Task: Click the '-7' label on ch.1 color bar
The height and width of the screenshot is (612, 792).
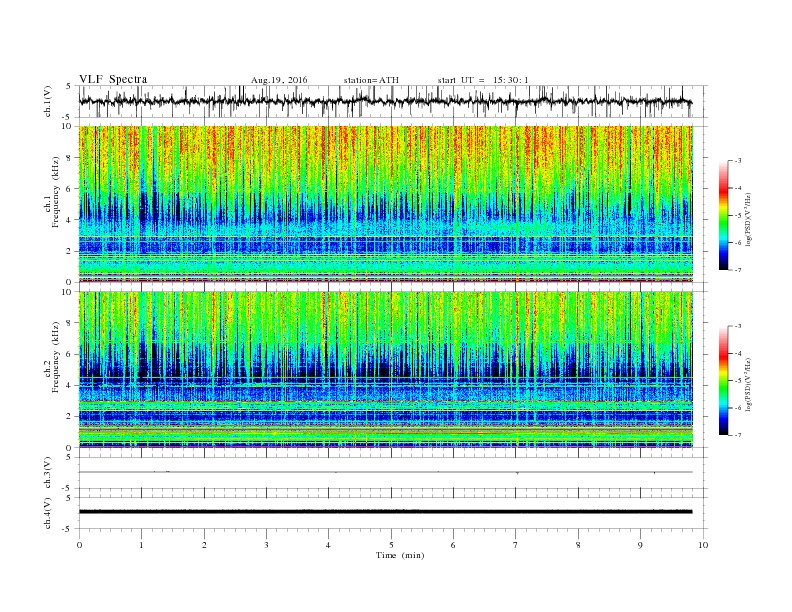Action: tap(738, 270)
